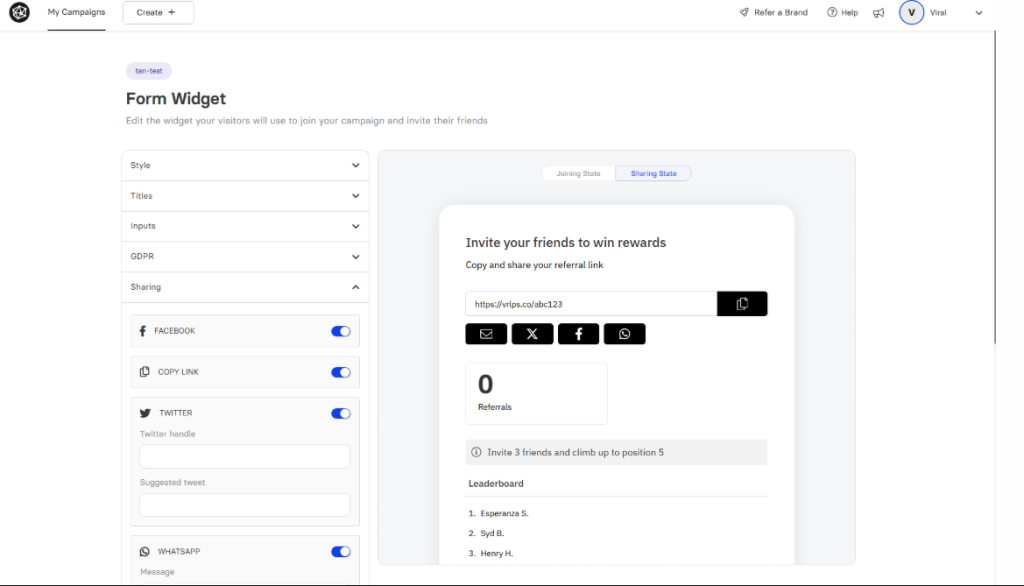The width and height of the screenshot is (1024, 586).
Task: Click the Twitter handle input field
Action: tap(245, 456)
